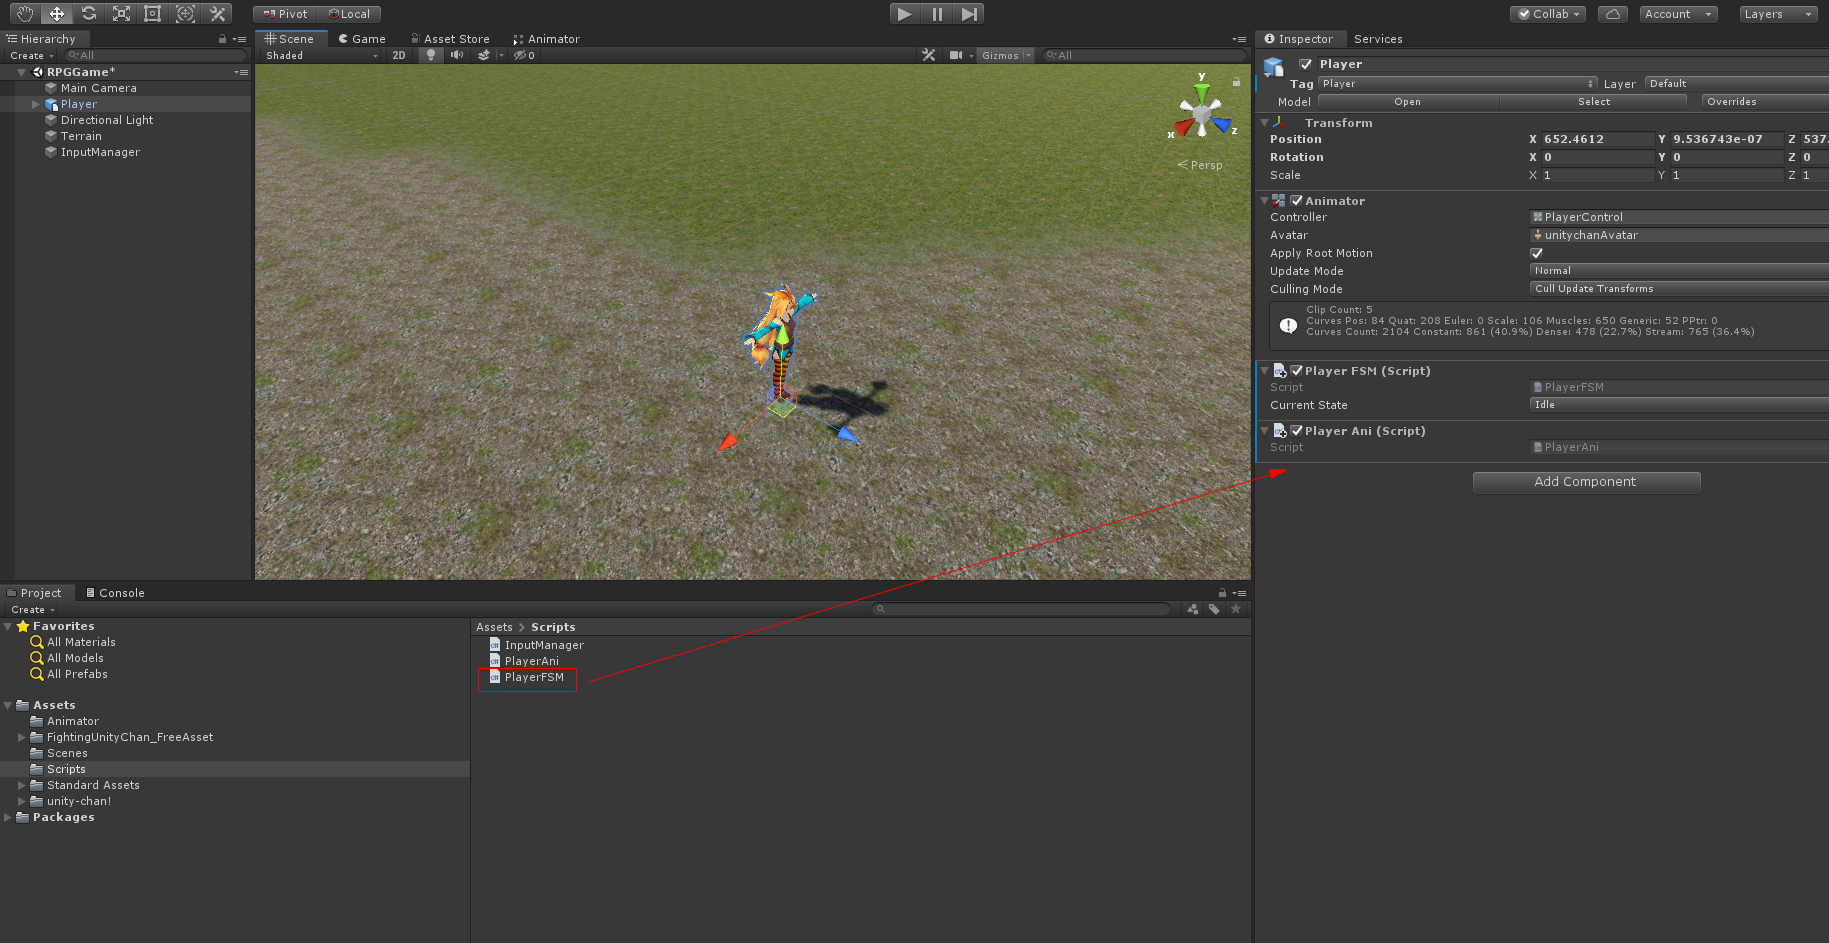Open the Gizmos dropdown

[1006, 55]
